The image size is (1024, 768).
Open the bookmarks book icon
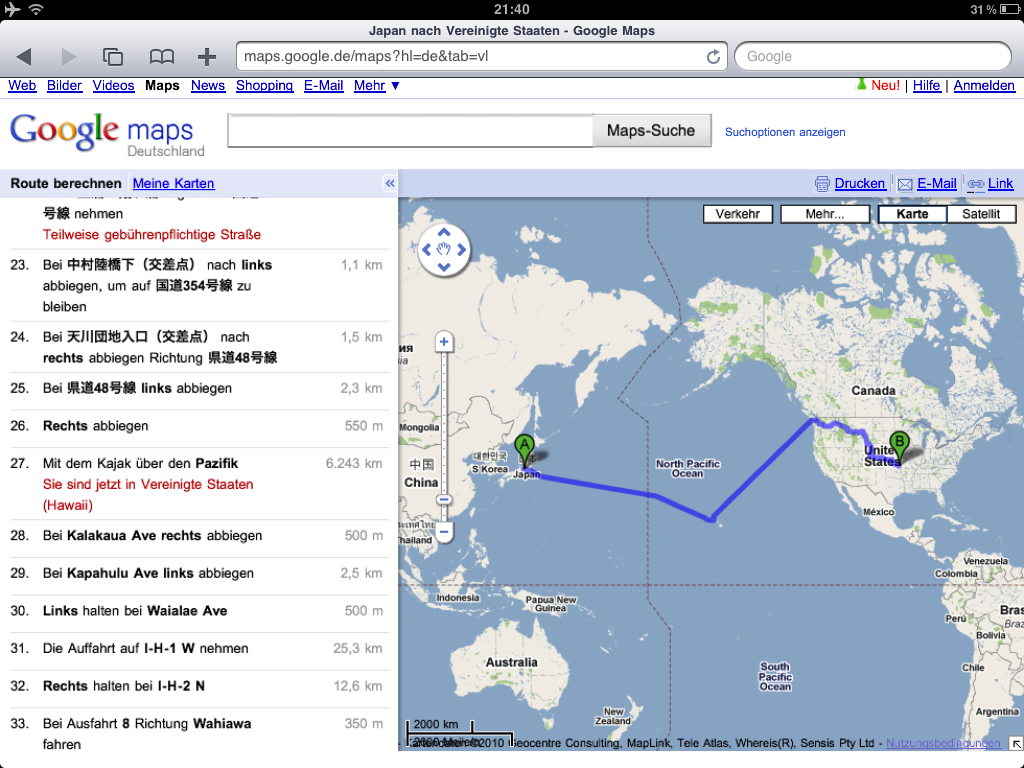tap(161, 57)
